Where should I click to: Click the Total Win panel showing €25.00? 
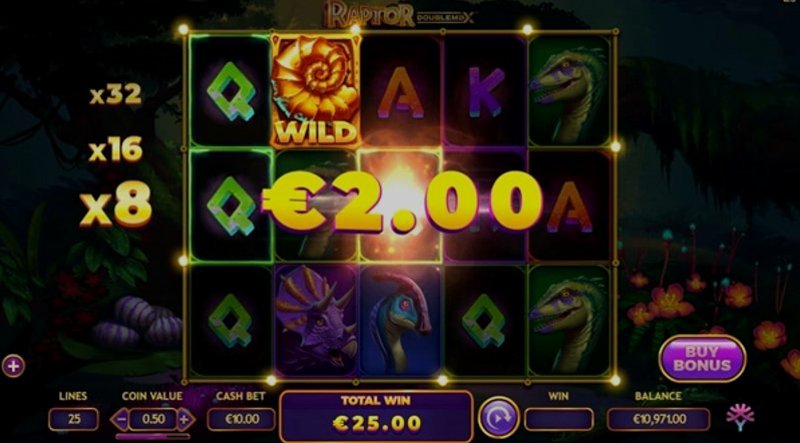pyautogui.click(x=377, y=416)
